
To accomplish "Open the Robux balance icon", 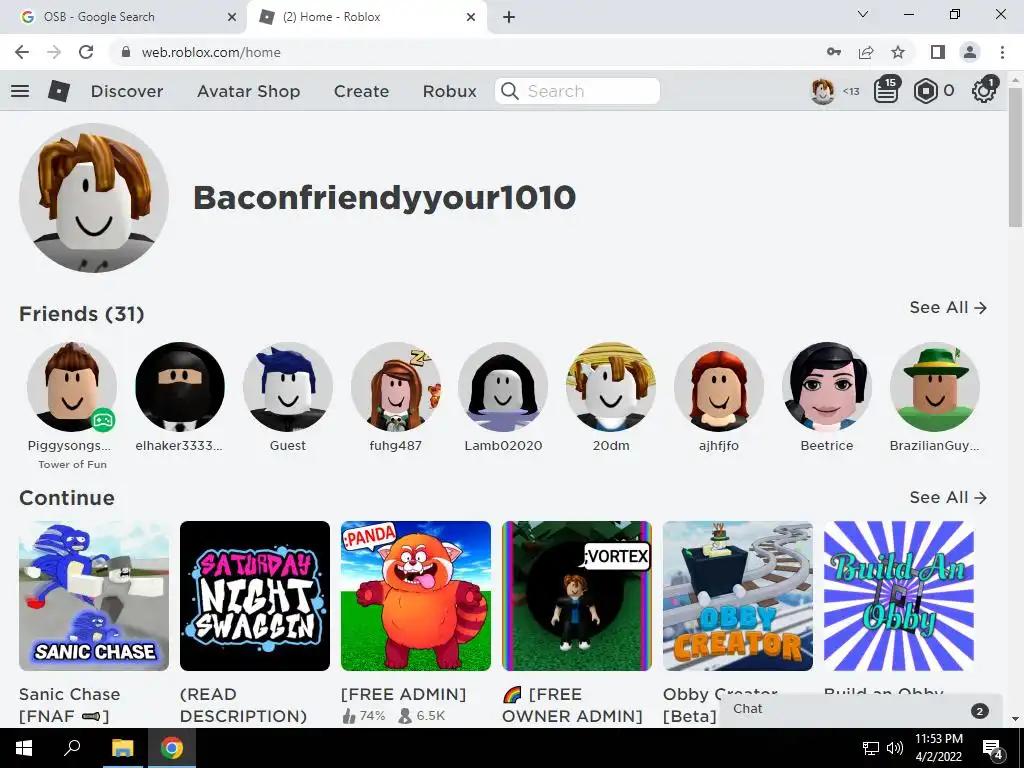I will point(925,91).
